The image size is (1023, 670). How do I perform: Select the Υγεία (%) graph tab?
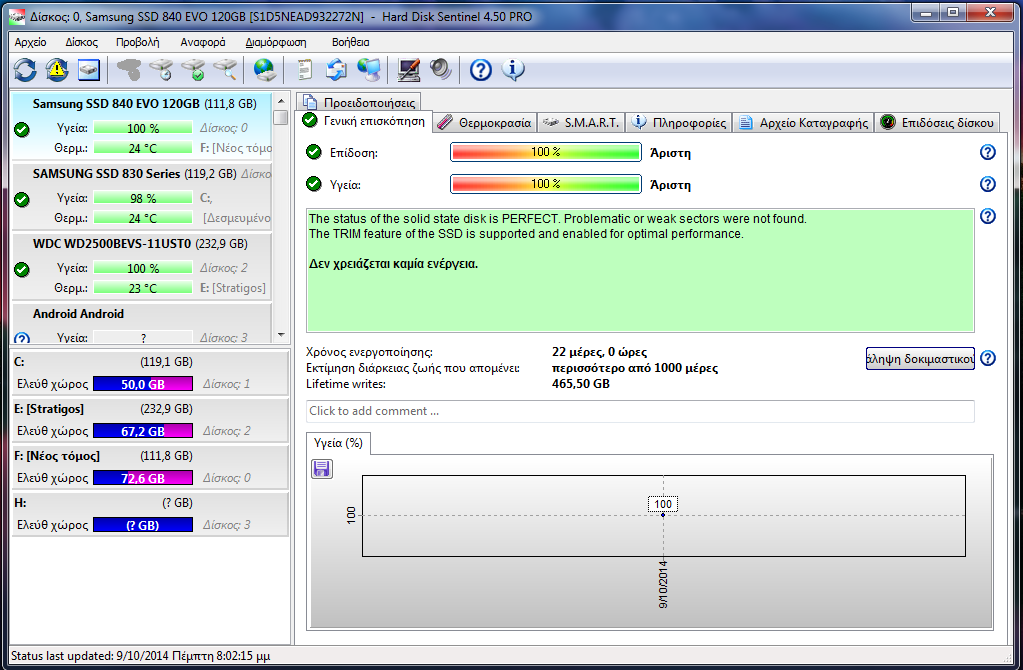pyautogui.click(x=338, y=443)
